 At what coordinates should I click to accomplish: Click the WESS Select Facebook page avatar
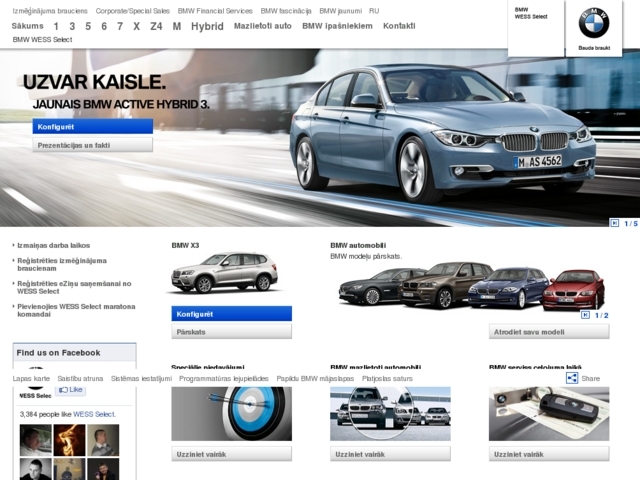[36, 392]
